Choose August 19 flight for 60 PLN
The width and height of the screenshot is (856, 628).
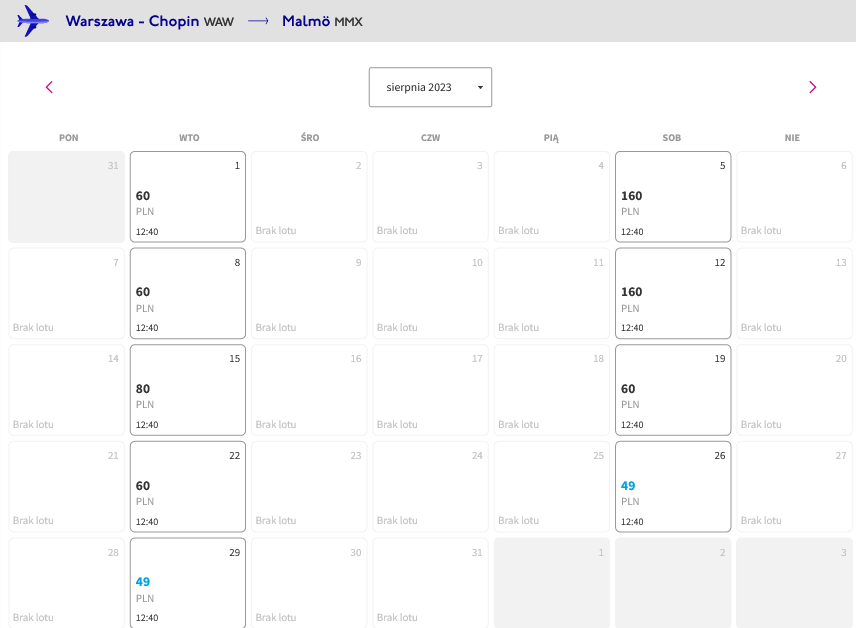(673, 390)
